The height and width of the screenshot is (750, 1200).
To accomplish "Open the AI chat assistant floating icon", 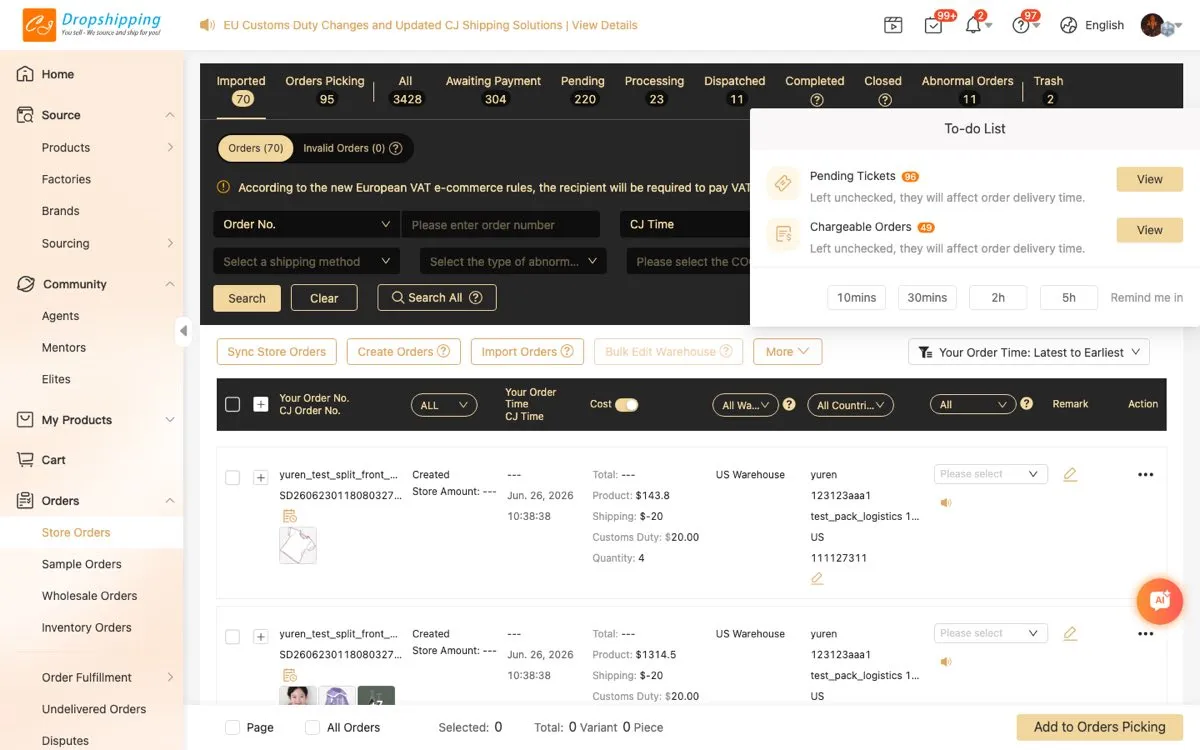I will 1160,600.
